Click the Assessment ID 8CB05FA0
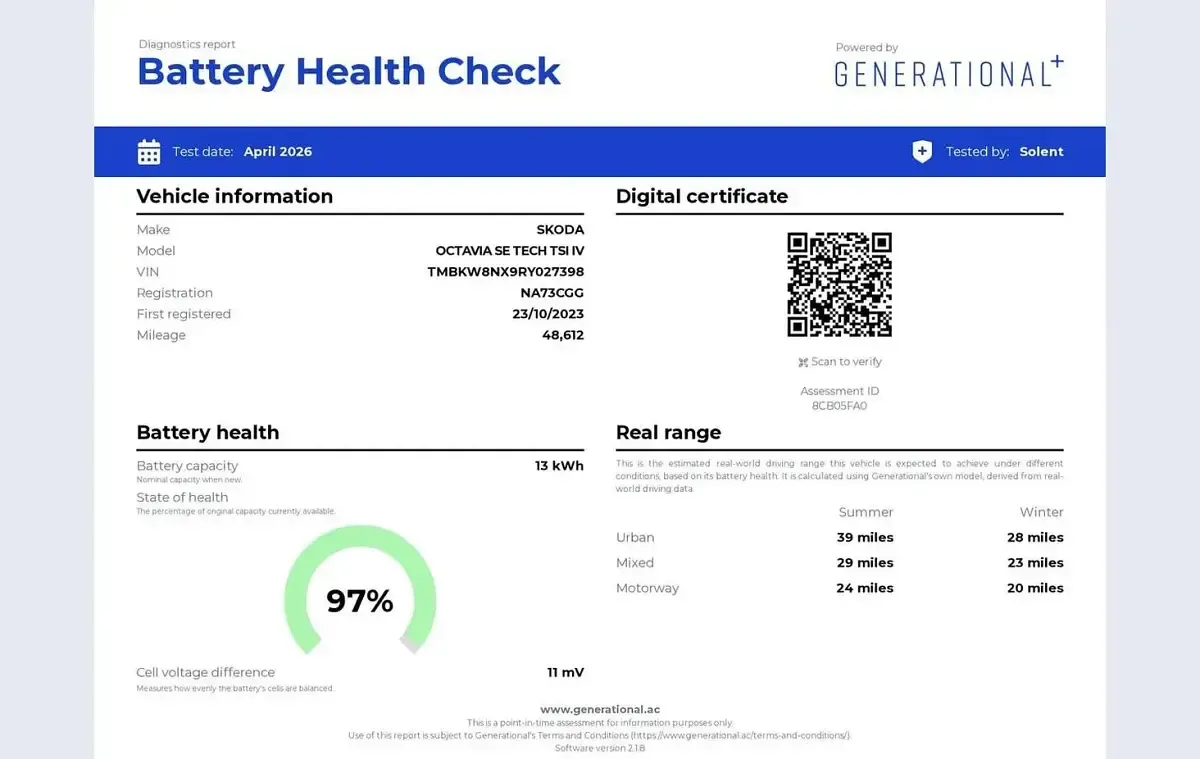 839,406
